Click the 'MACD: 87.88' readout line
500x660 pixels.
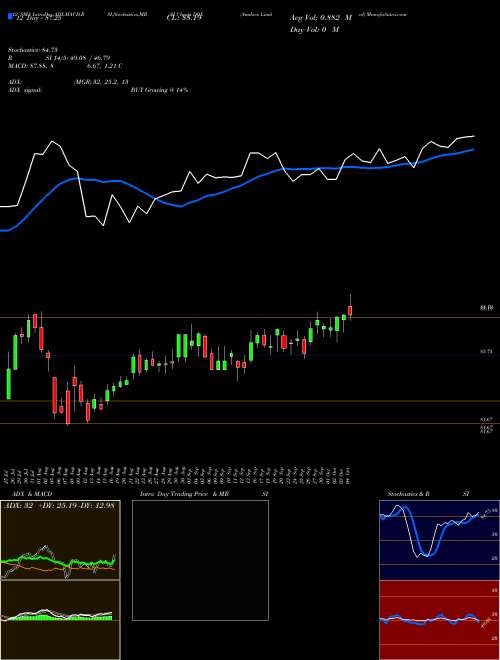click(65, 66)
